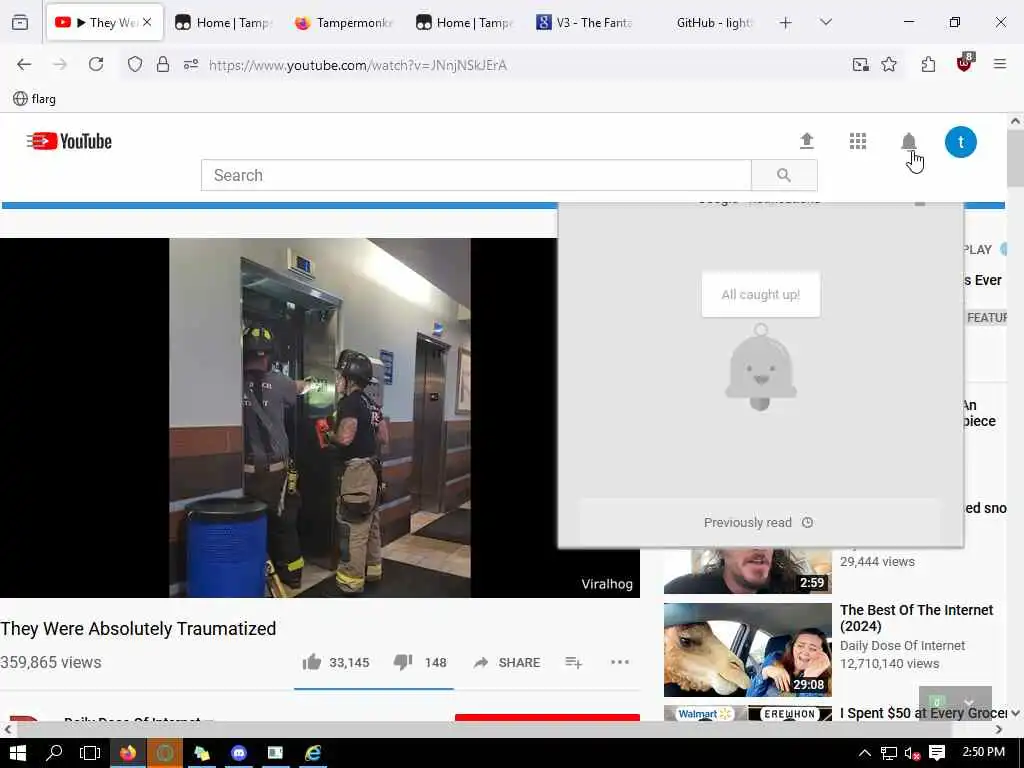Open Task View on the taskbar

(89, 753)
